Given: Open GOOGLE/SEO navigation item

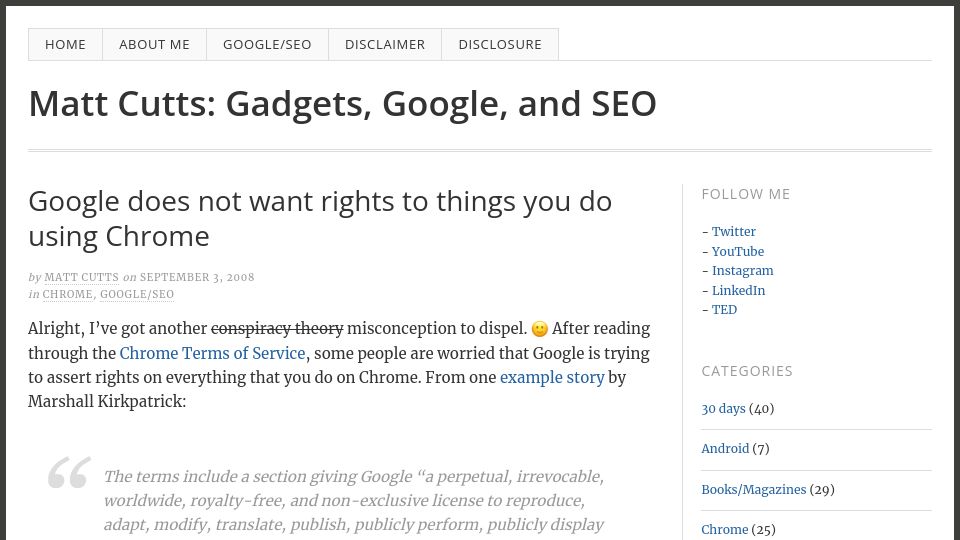Looking at the screenshot, I should coord(268,45).
